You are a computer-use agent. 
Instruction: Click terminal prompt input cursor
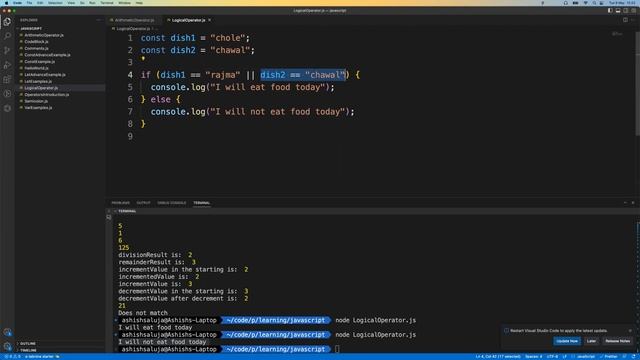pyautogui.click(x=337, y=349)
